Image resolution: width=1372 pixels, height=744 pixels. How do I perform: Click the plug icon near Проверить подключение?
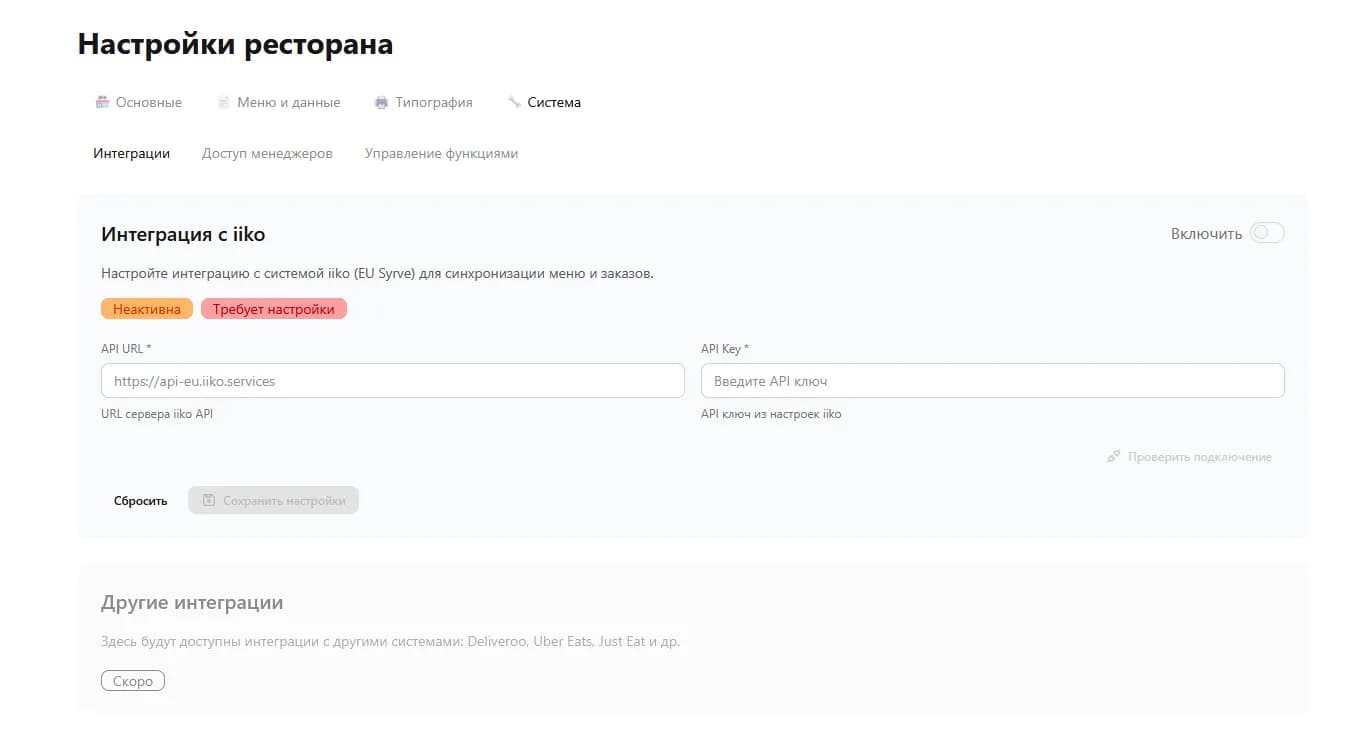[1113, 456]
